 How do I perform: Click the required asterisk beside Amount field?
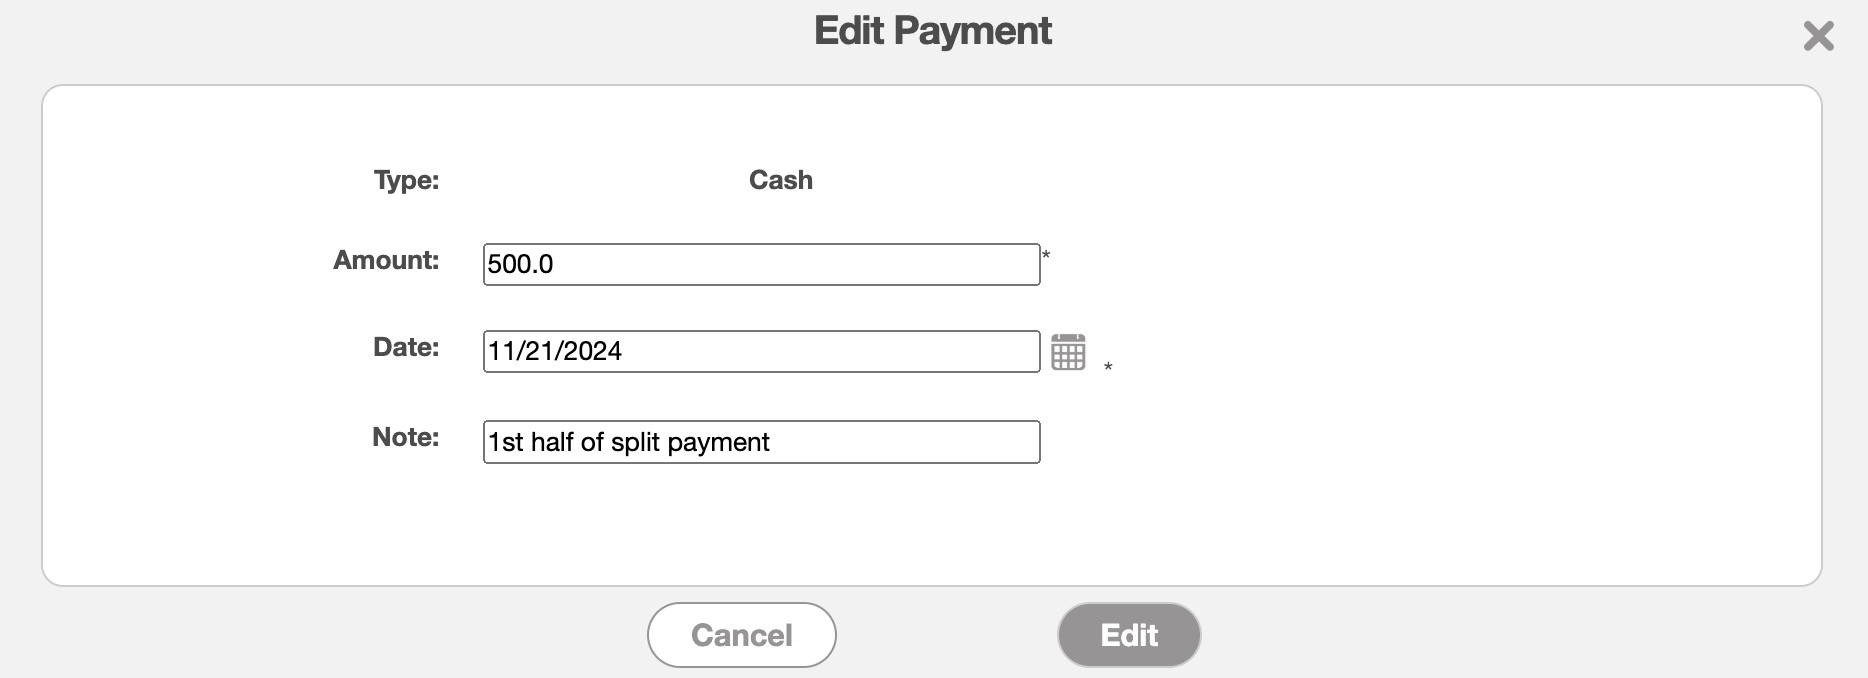coord(1046,256)
